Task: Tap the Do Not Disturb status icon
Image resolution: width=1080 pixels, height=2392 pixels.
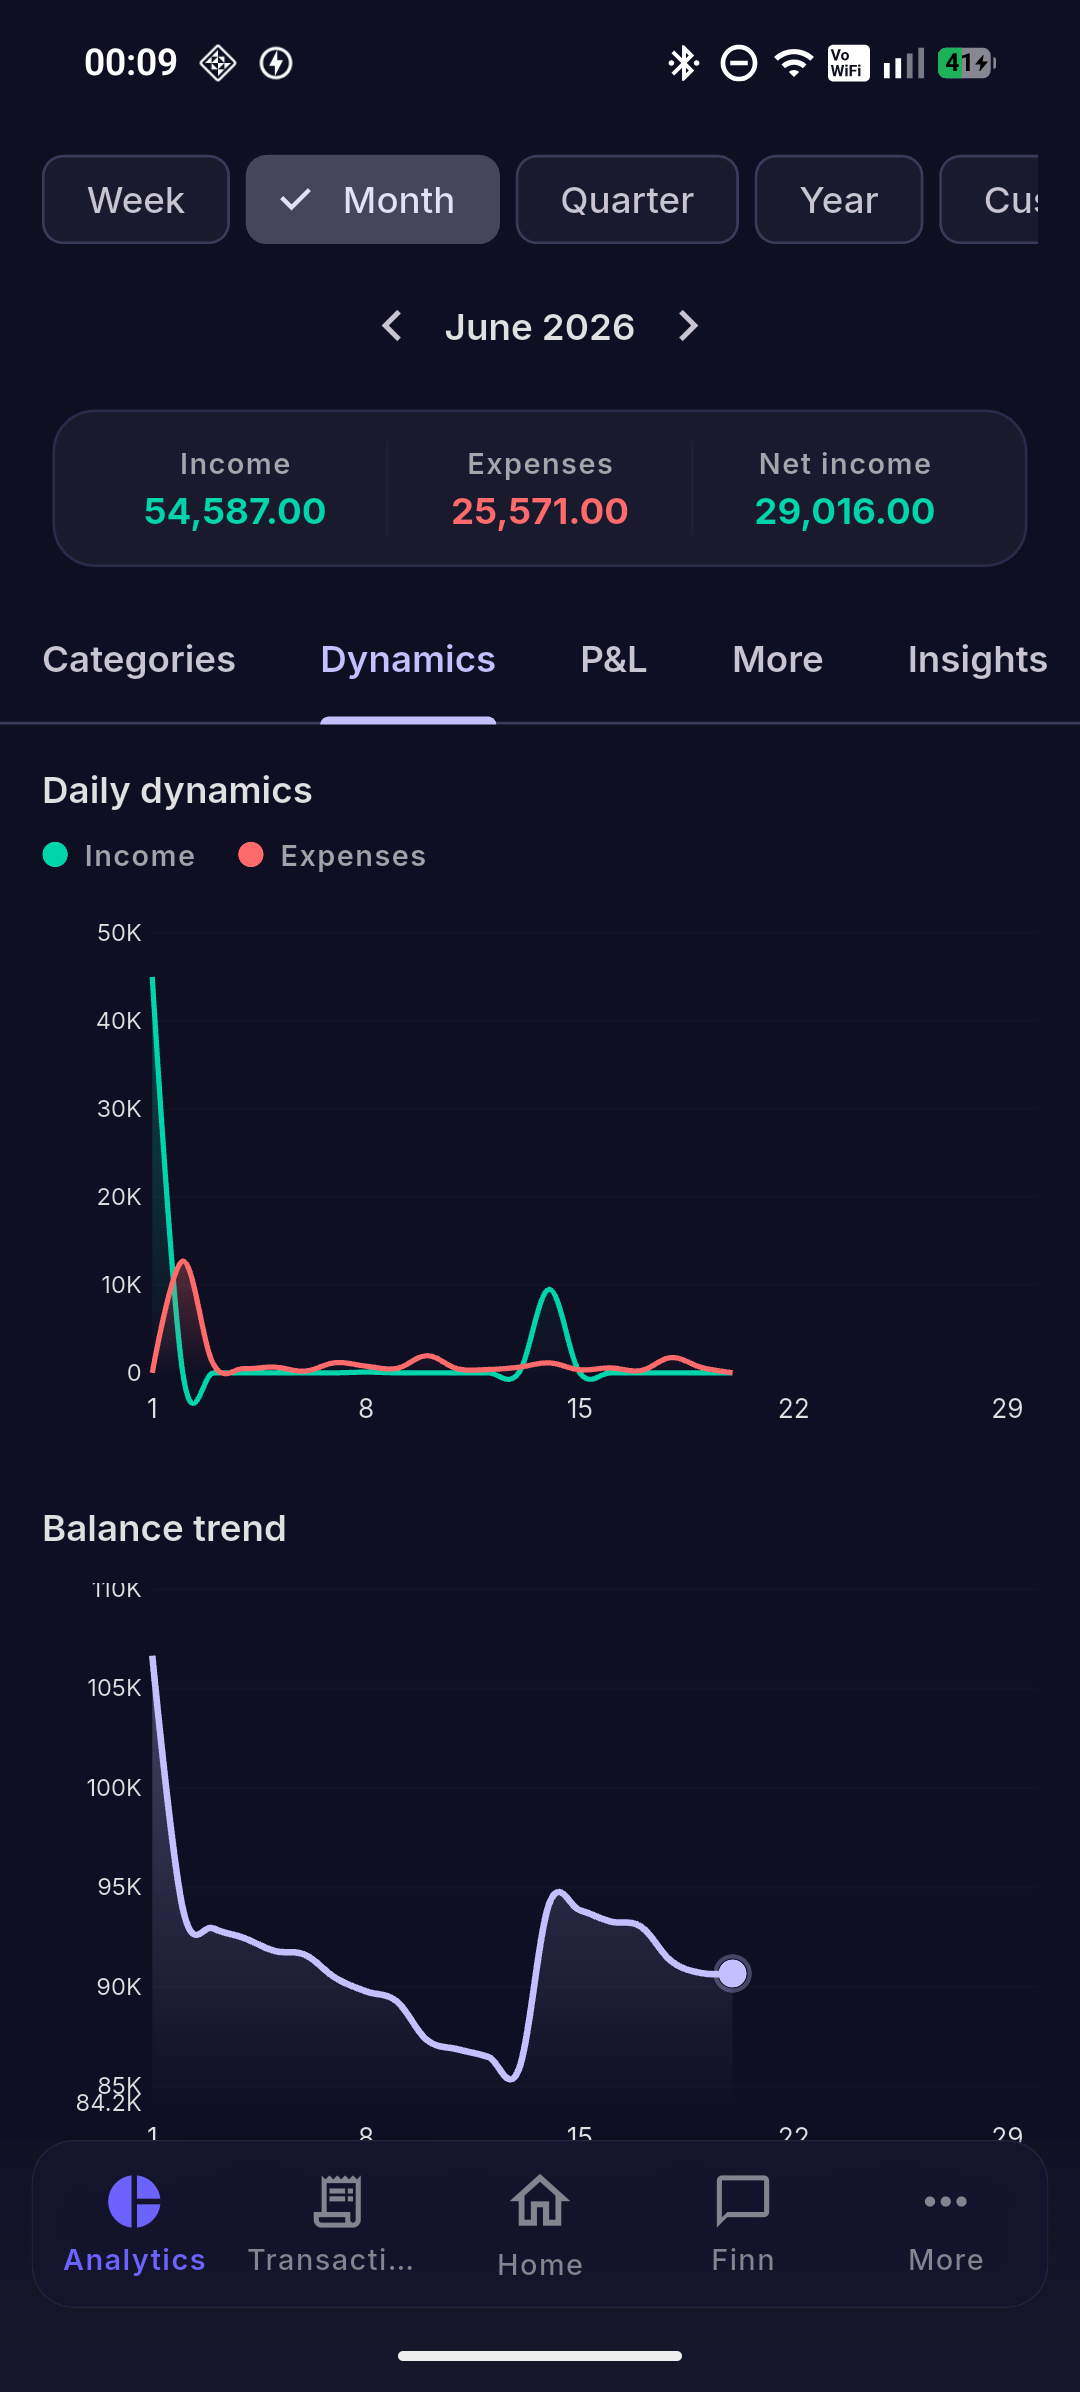Action: [739, 63]
